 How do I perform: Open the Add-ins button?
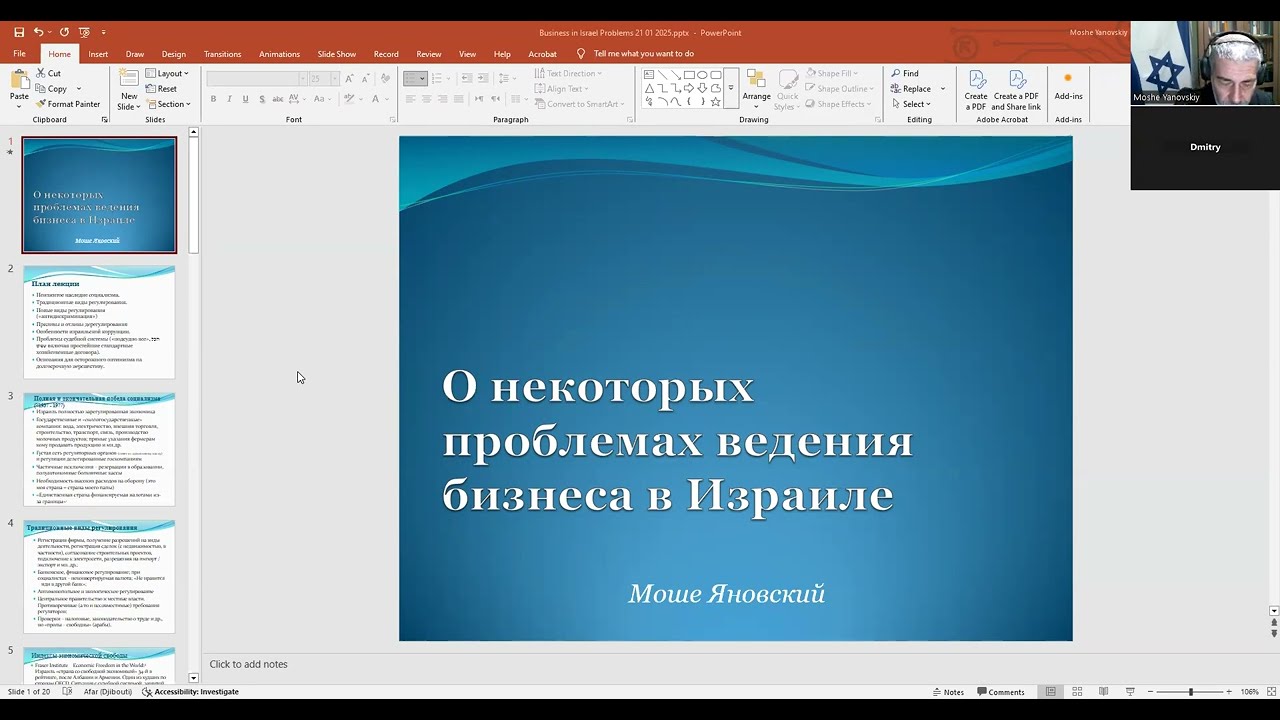click(x=1068, y=84)
